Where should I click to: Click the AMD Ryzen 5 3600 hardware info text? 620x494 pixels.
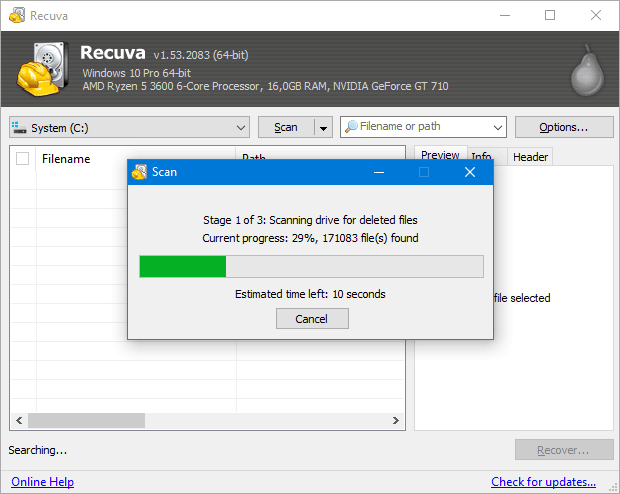(265, 86)
